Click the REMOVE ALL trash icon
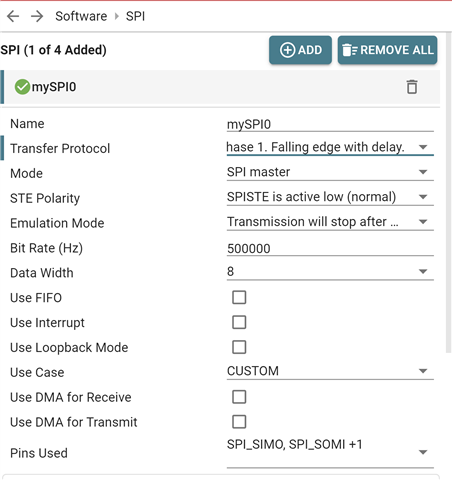Screen dimensions: 452x480 click(x=349, y=50)
